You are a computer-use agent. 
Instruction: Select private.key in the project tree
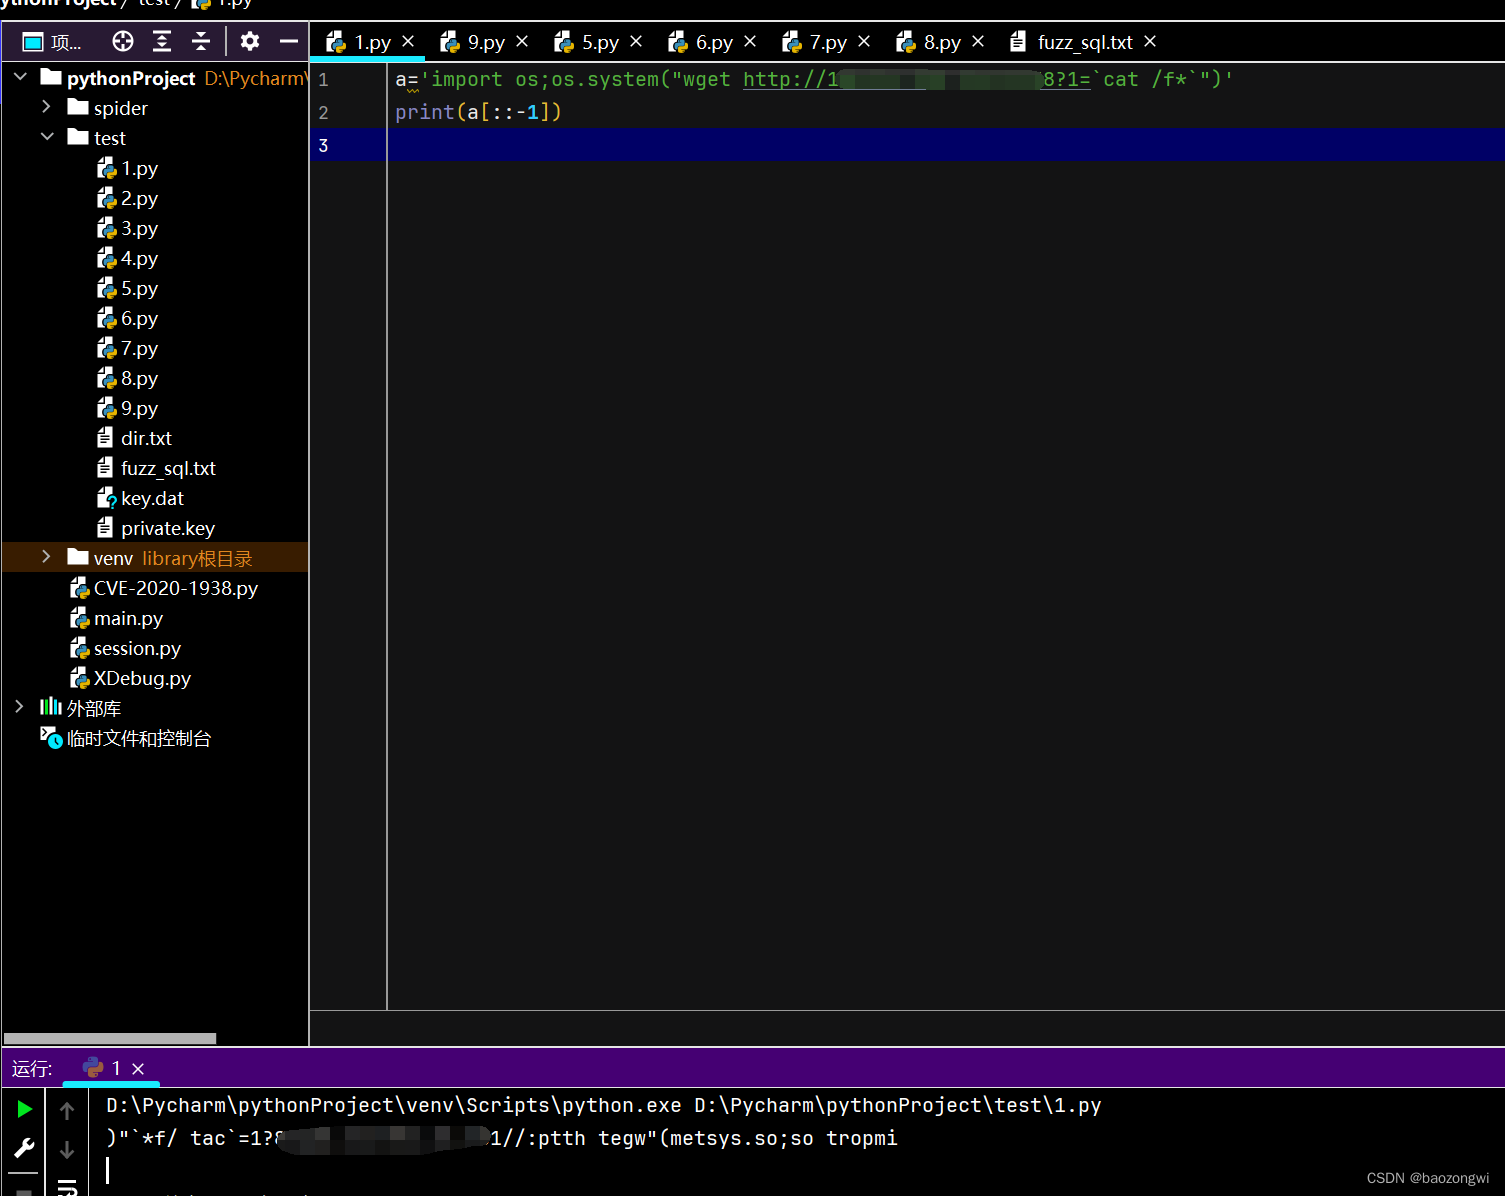click(x=157, y=528)
